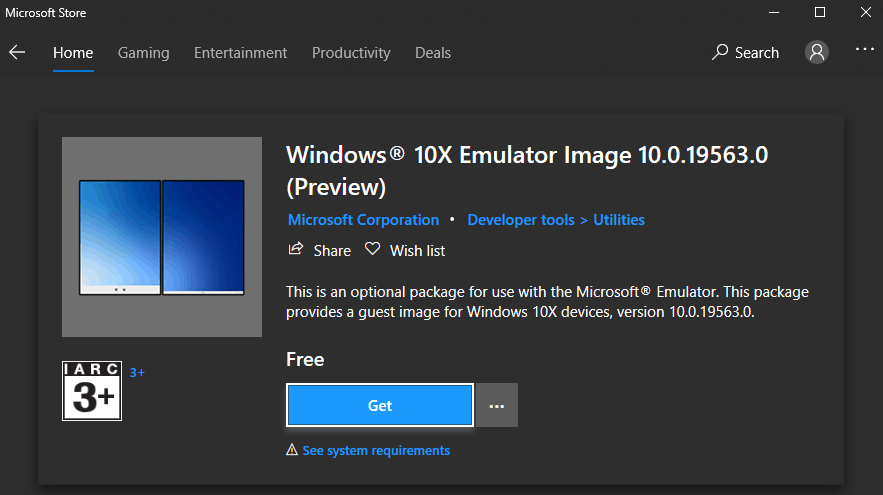Click the warning triangle icon
883x495 pixels.
(292, 449)
